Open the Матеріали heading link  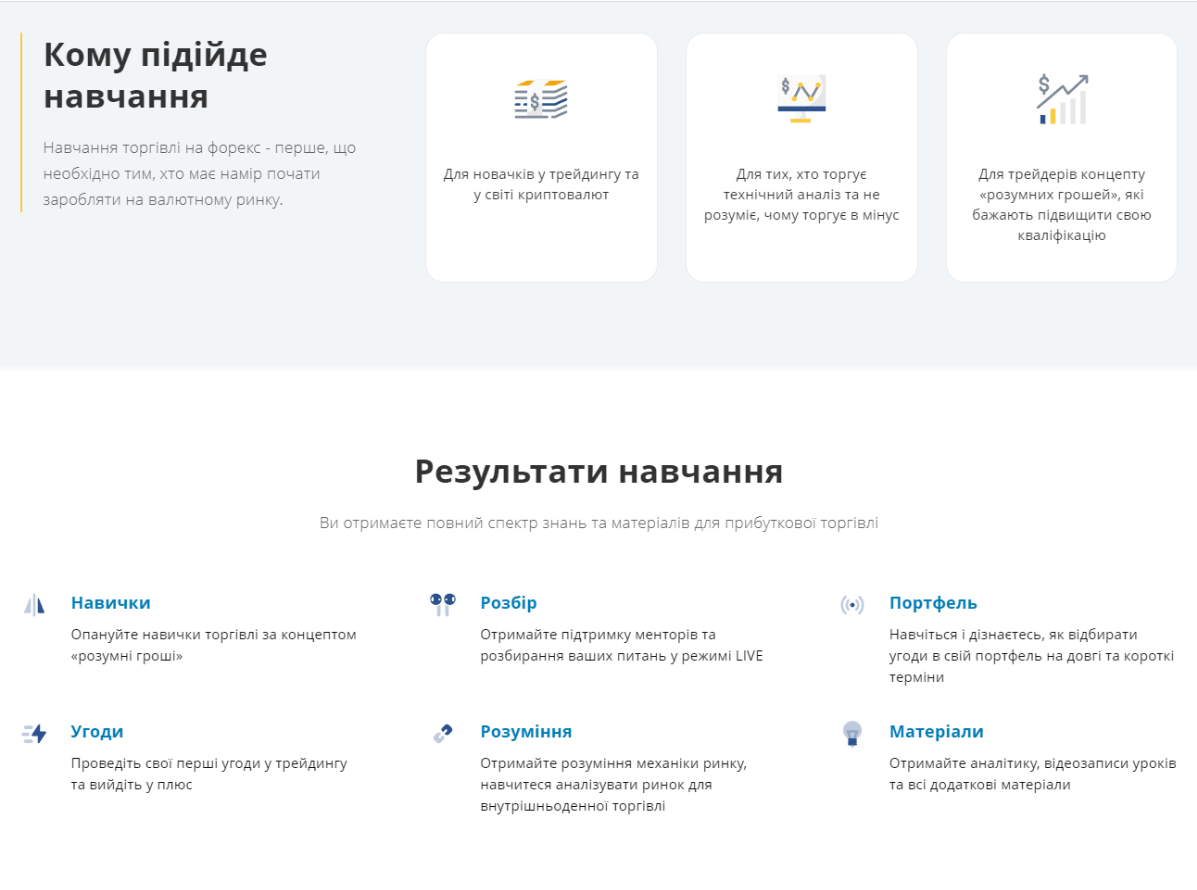[936, 732]
